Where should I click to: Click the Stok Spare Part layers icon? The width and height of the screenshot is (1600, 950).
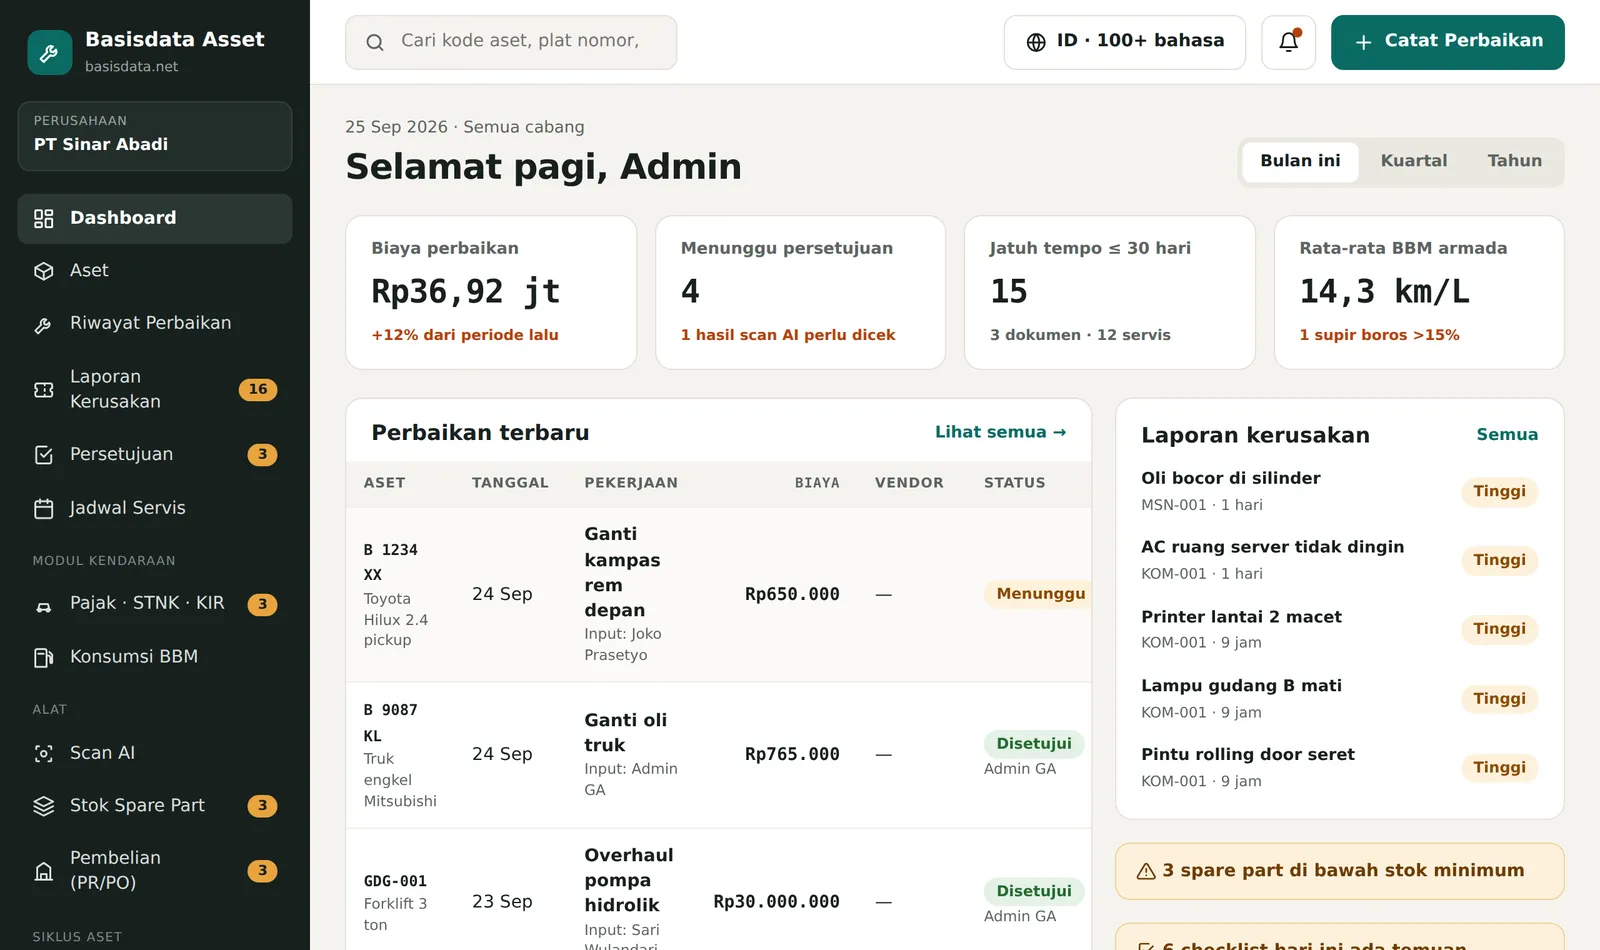coord(44,806)
